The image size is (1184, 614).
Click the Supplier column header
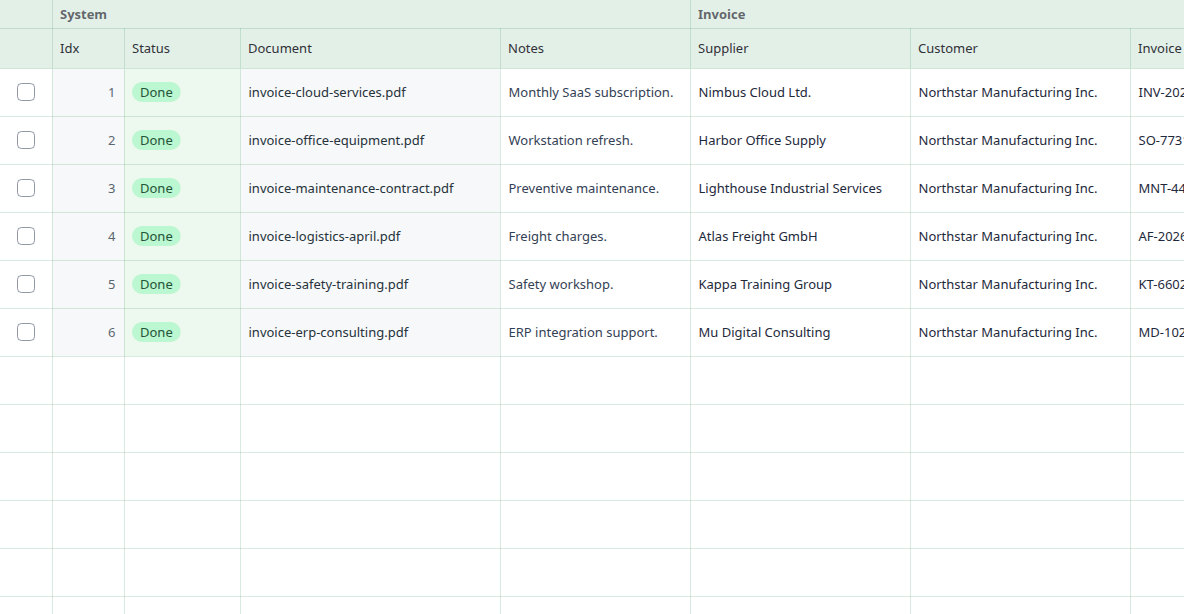(800, 48)
